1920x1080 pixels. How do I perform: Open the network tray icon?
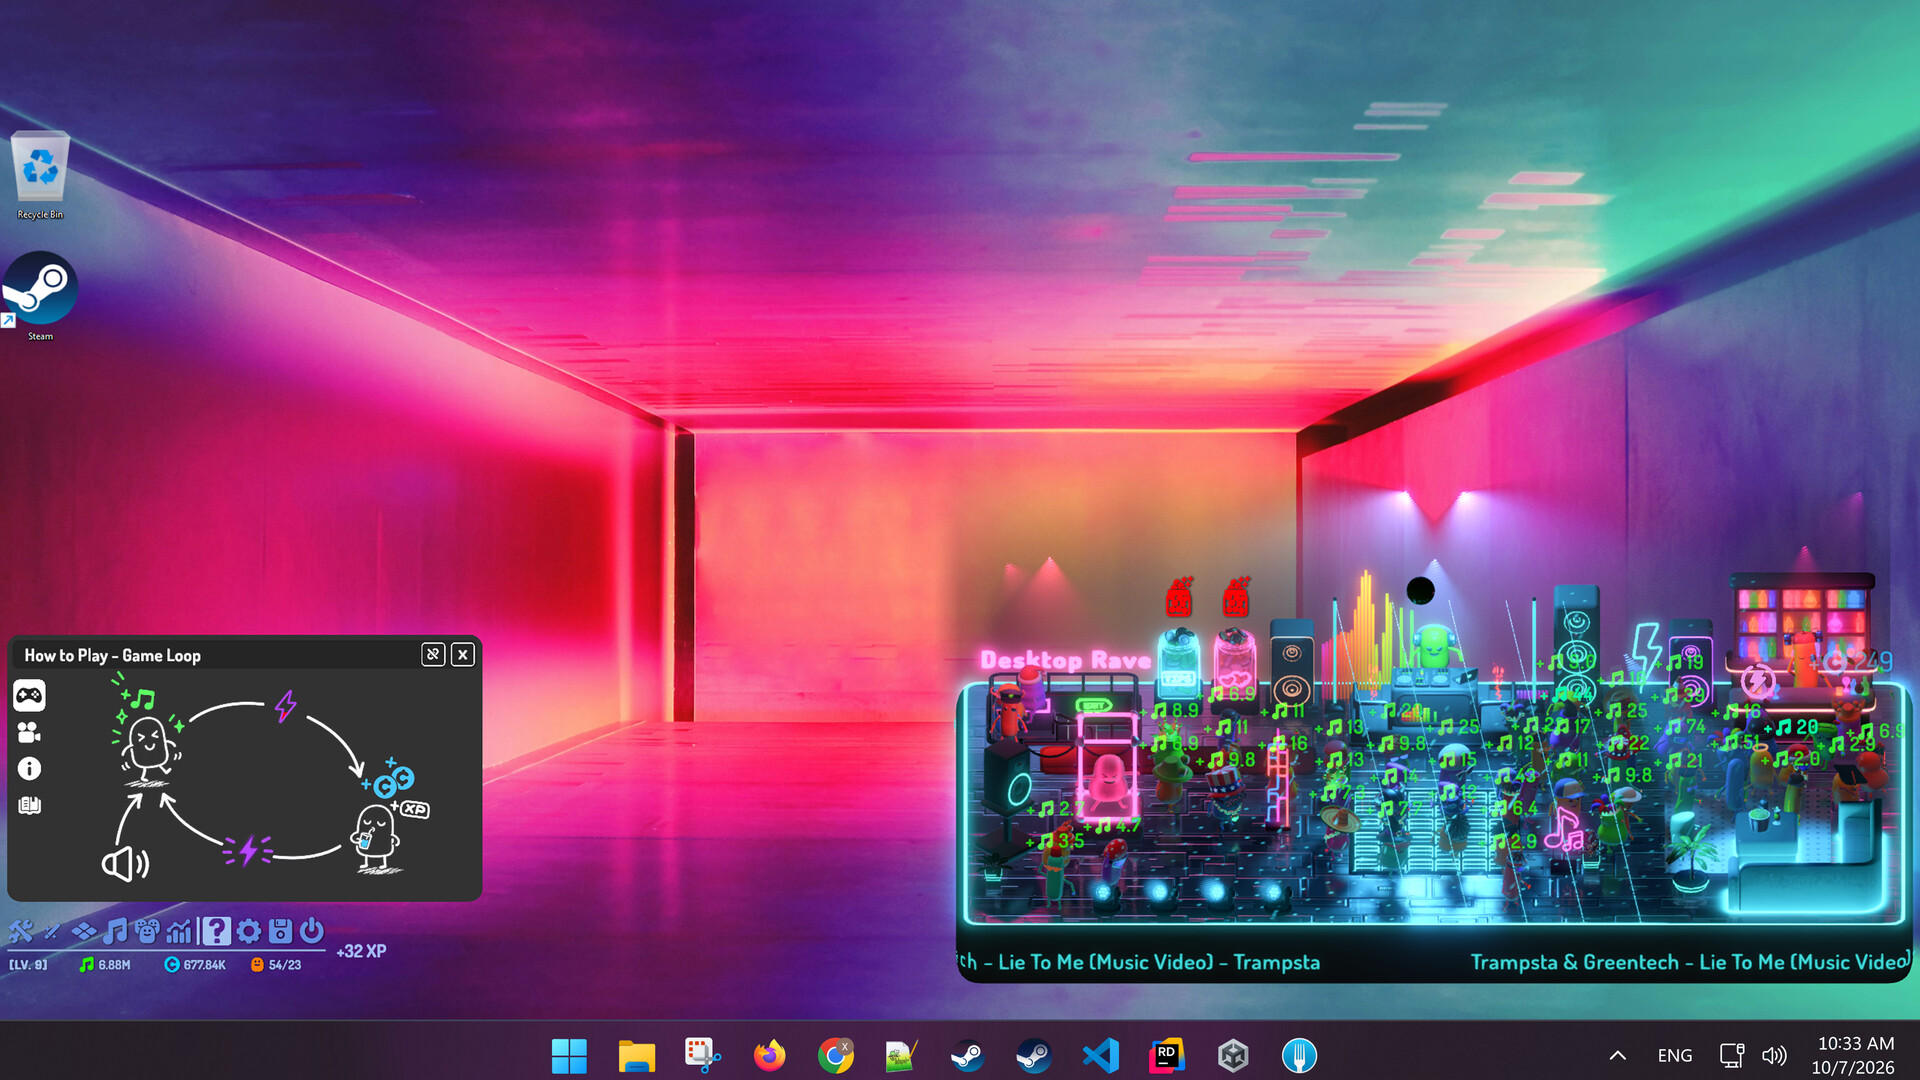tap(1732, 1055)
